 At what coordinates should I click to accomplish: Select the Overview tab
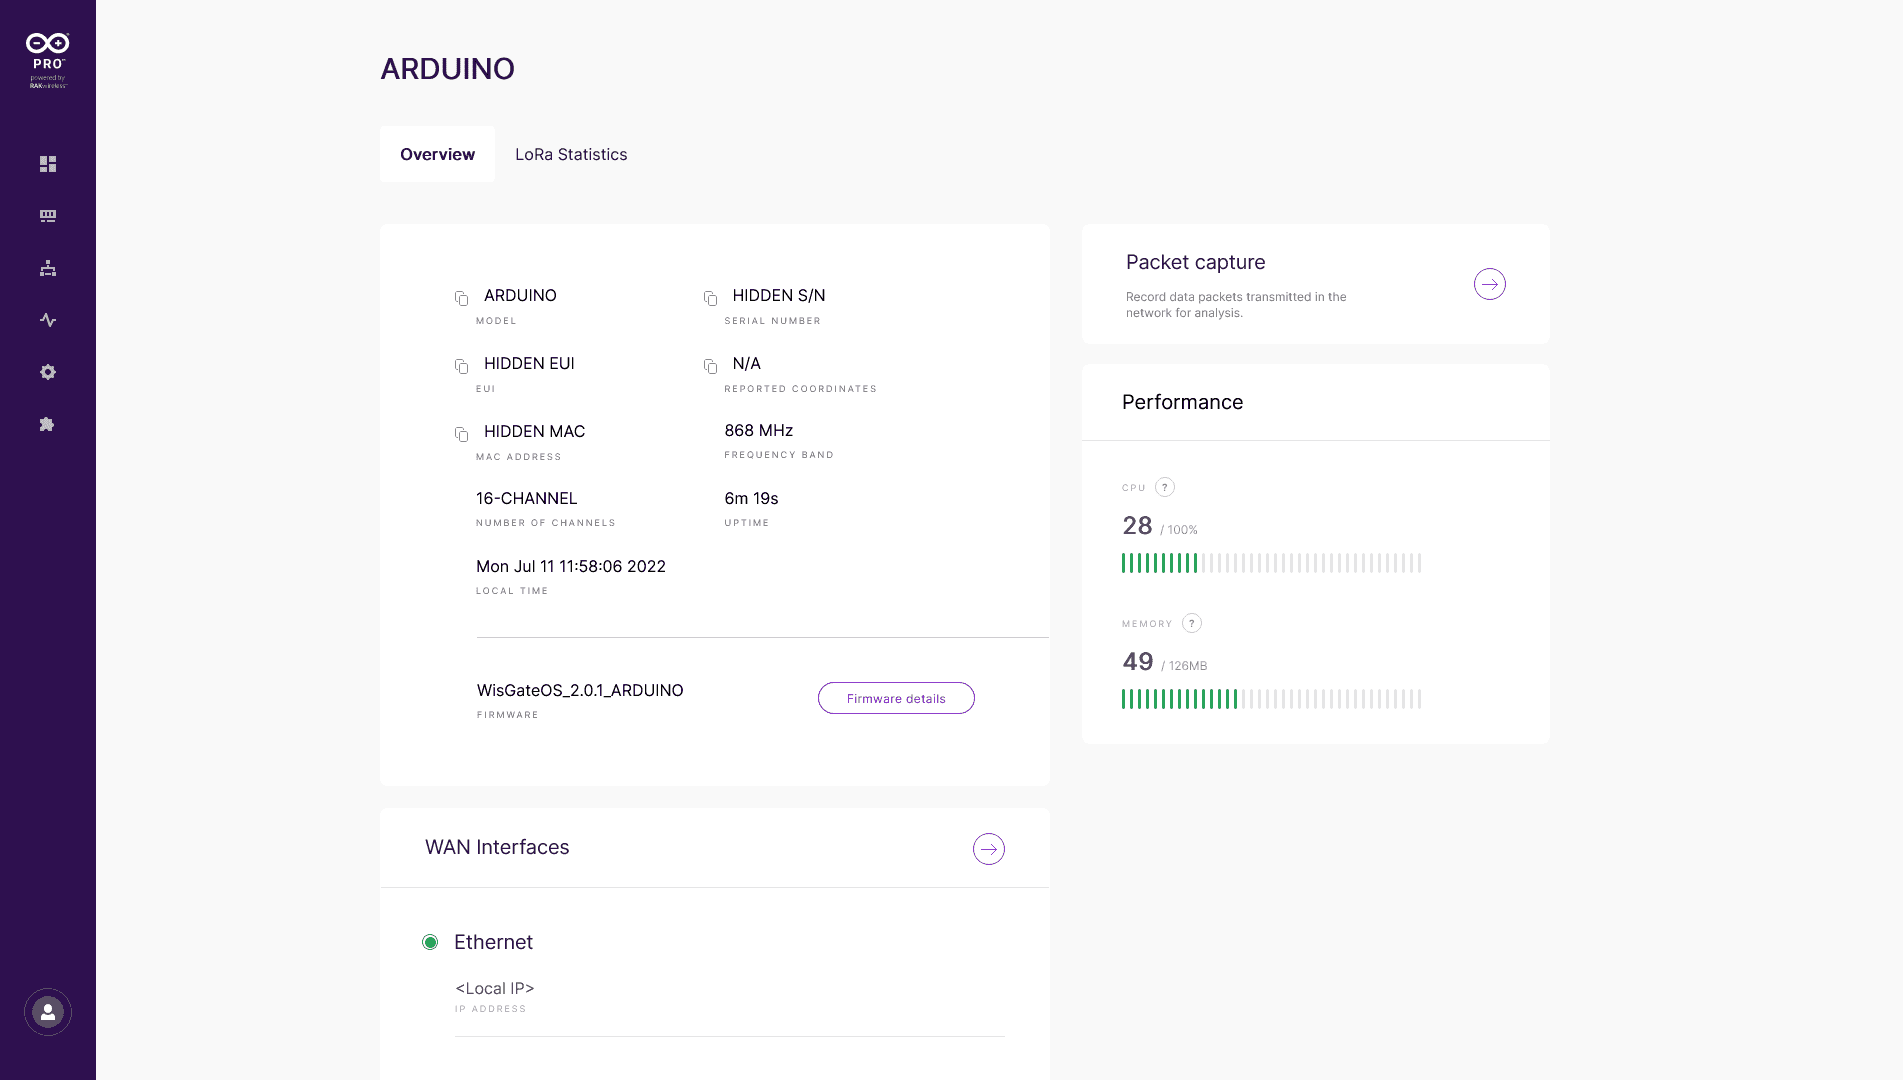[437, 154]
